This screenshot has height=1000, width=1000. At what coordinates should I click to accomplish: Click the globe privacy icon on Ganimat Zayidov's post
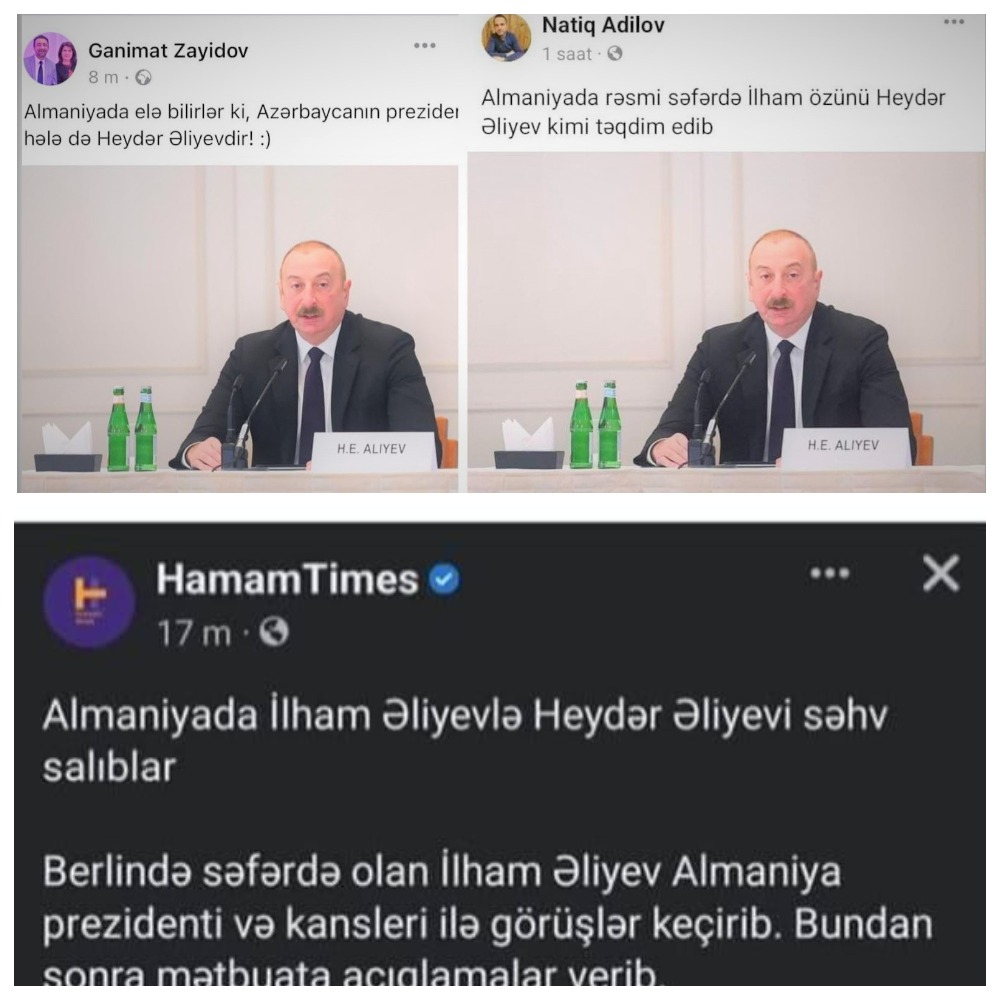tap(143, 78)
